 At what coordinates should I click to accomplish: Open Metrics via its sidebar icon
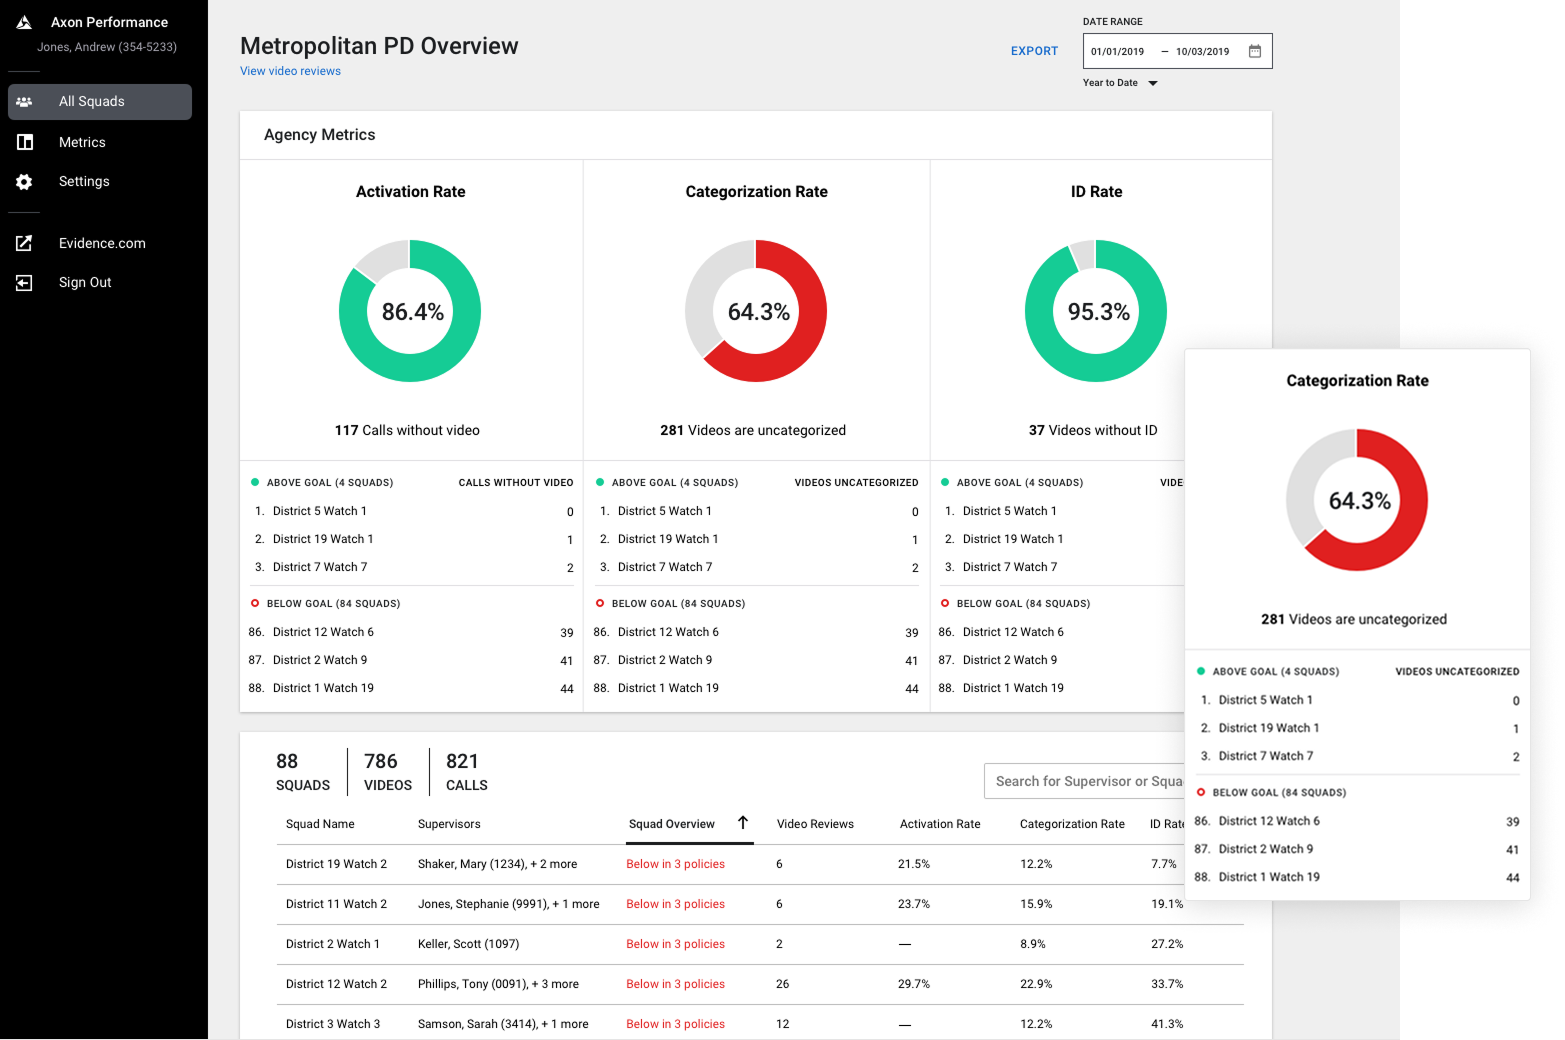coord(25,142)
